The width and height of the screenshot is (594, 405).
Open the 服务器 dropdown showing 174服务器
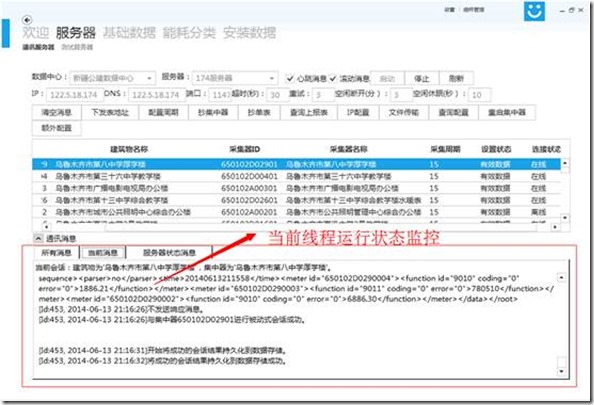[235, 78]
